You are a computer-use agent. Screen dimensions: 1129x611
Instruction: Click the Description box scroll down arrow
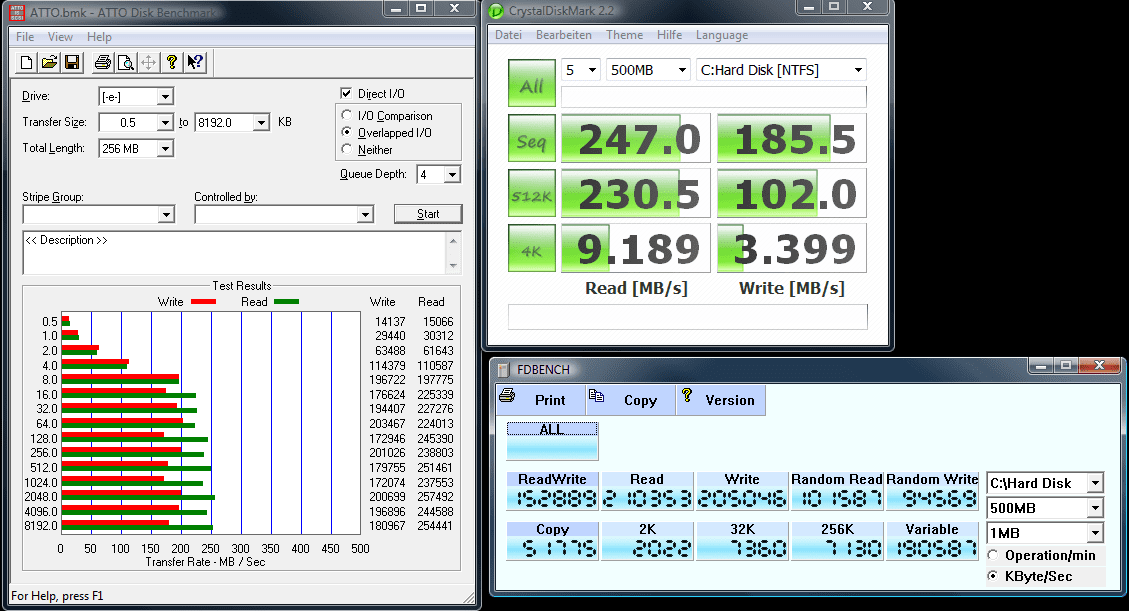(453, 266)
